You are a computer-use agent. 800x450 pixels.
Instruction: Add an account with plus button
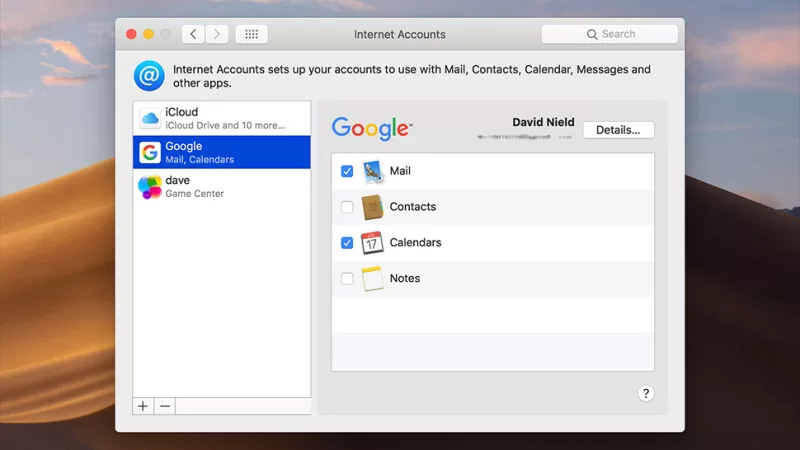click(143, 406)
